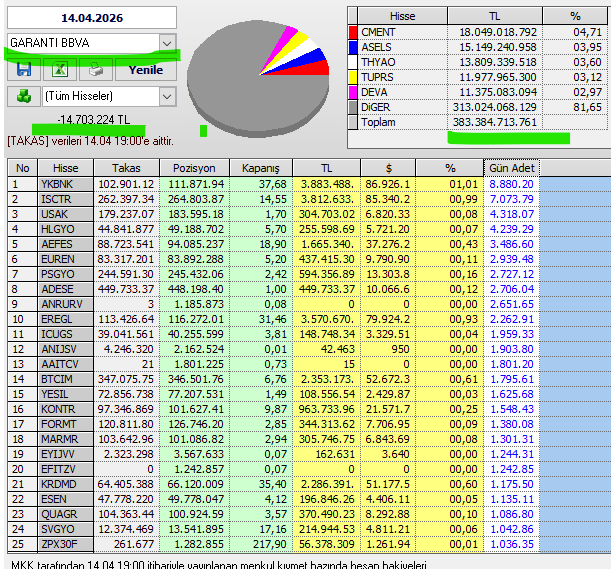
Task: Select the ADESE stock cell
Action: (65, 289)
